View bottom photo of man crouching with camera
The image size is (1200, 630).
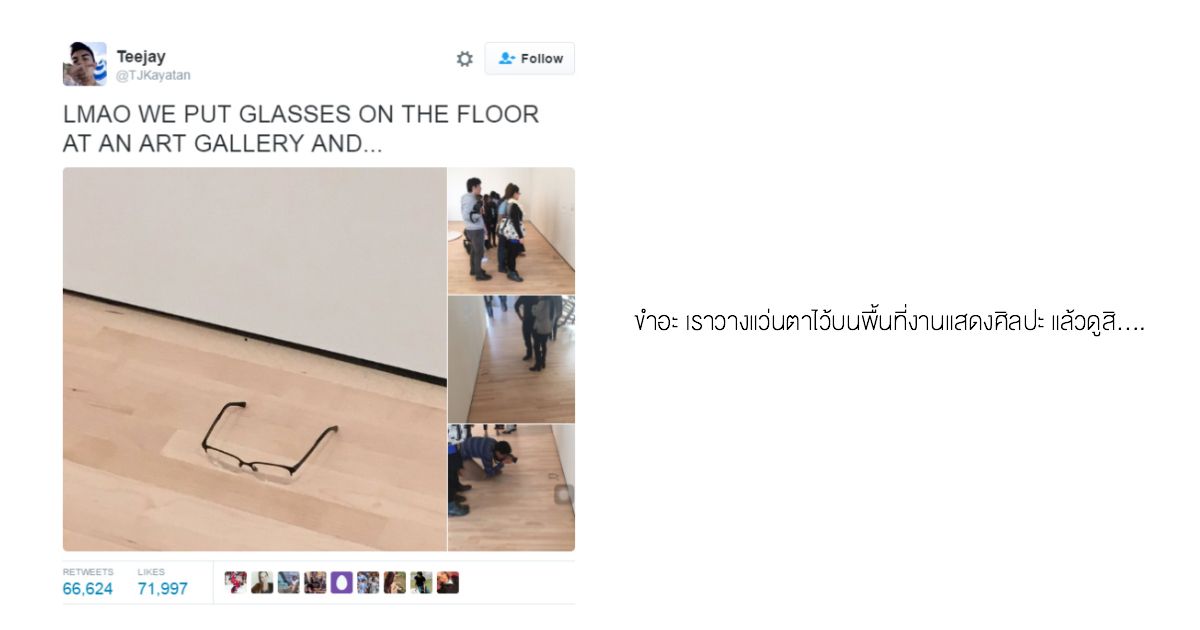511,487
